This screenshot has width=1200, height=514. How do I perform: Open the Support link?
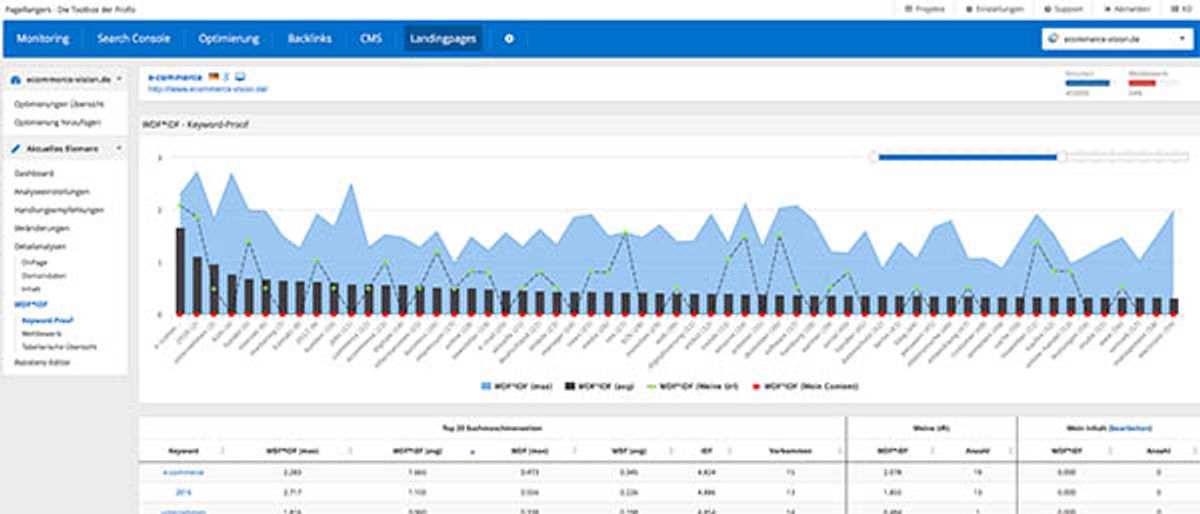[1062, 8]
